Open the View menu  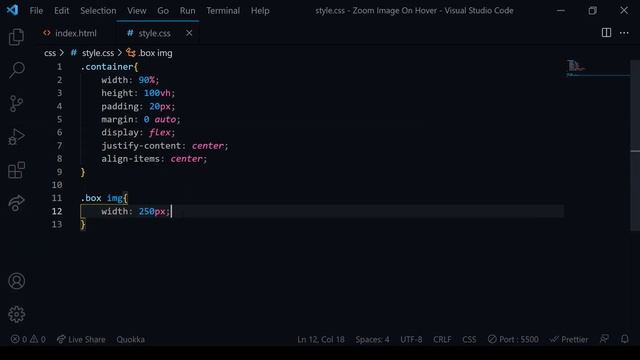(x=137, y=11)
